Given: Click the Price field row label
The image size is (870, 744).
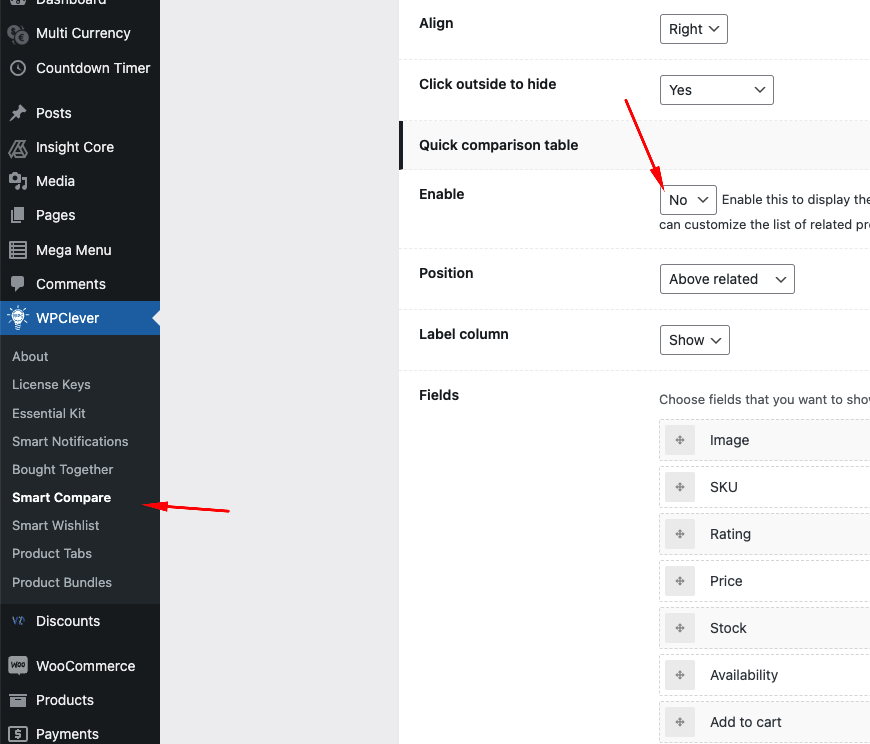Looking at the screenshot, I should [x=726, y=581].
